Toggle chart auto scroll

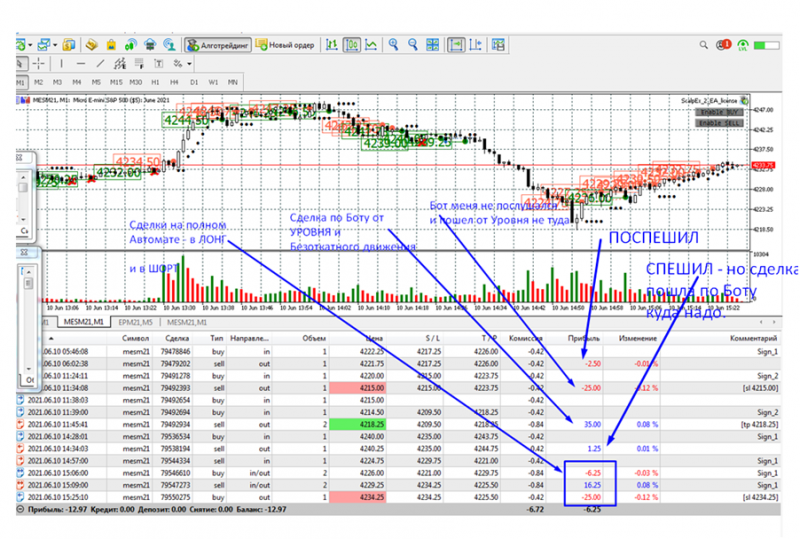click(x=456, y=45)
